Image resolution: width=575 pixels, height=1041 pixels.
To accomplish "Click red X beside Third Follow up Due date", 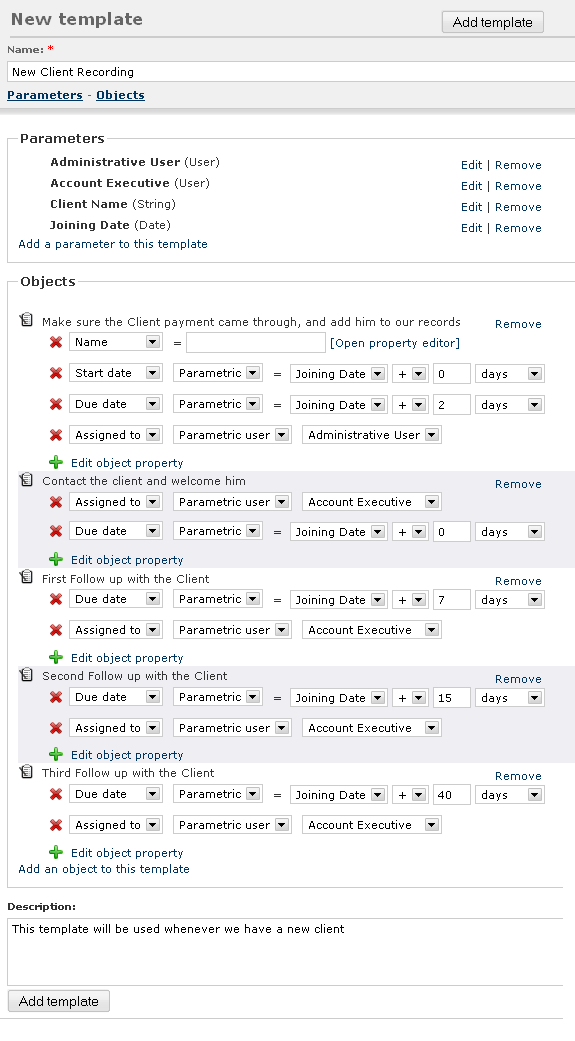I will pyautogui.click(x=56, y=794).
